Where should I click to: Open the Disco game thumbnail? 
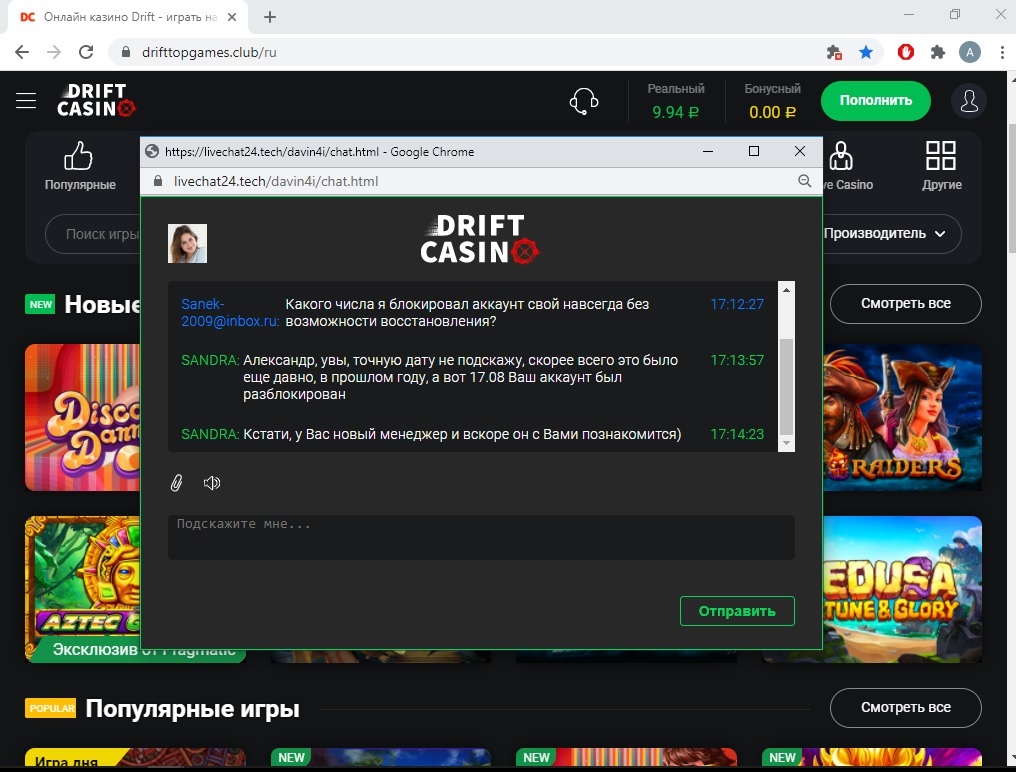[82, 417]
